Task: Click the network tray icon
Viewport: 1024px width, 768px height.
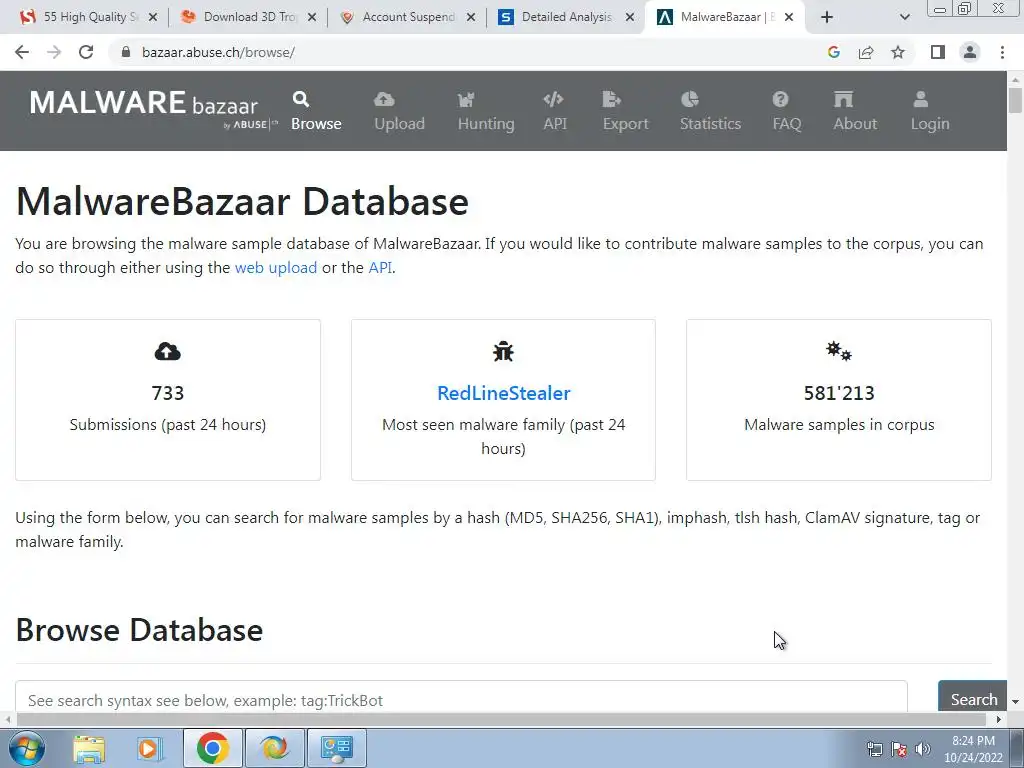Action: [875, 749]
